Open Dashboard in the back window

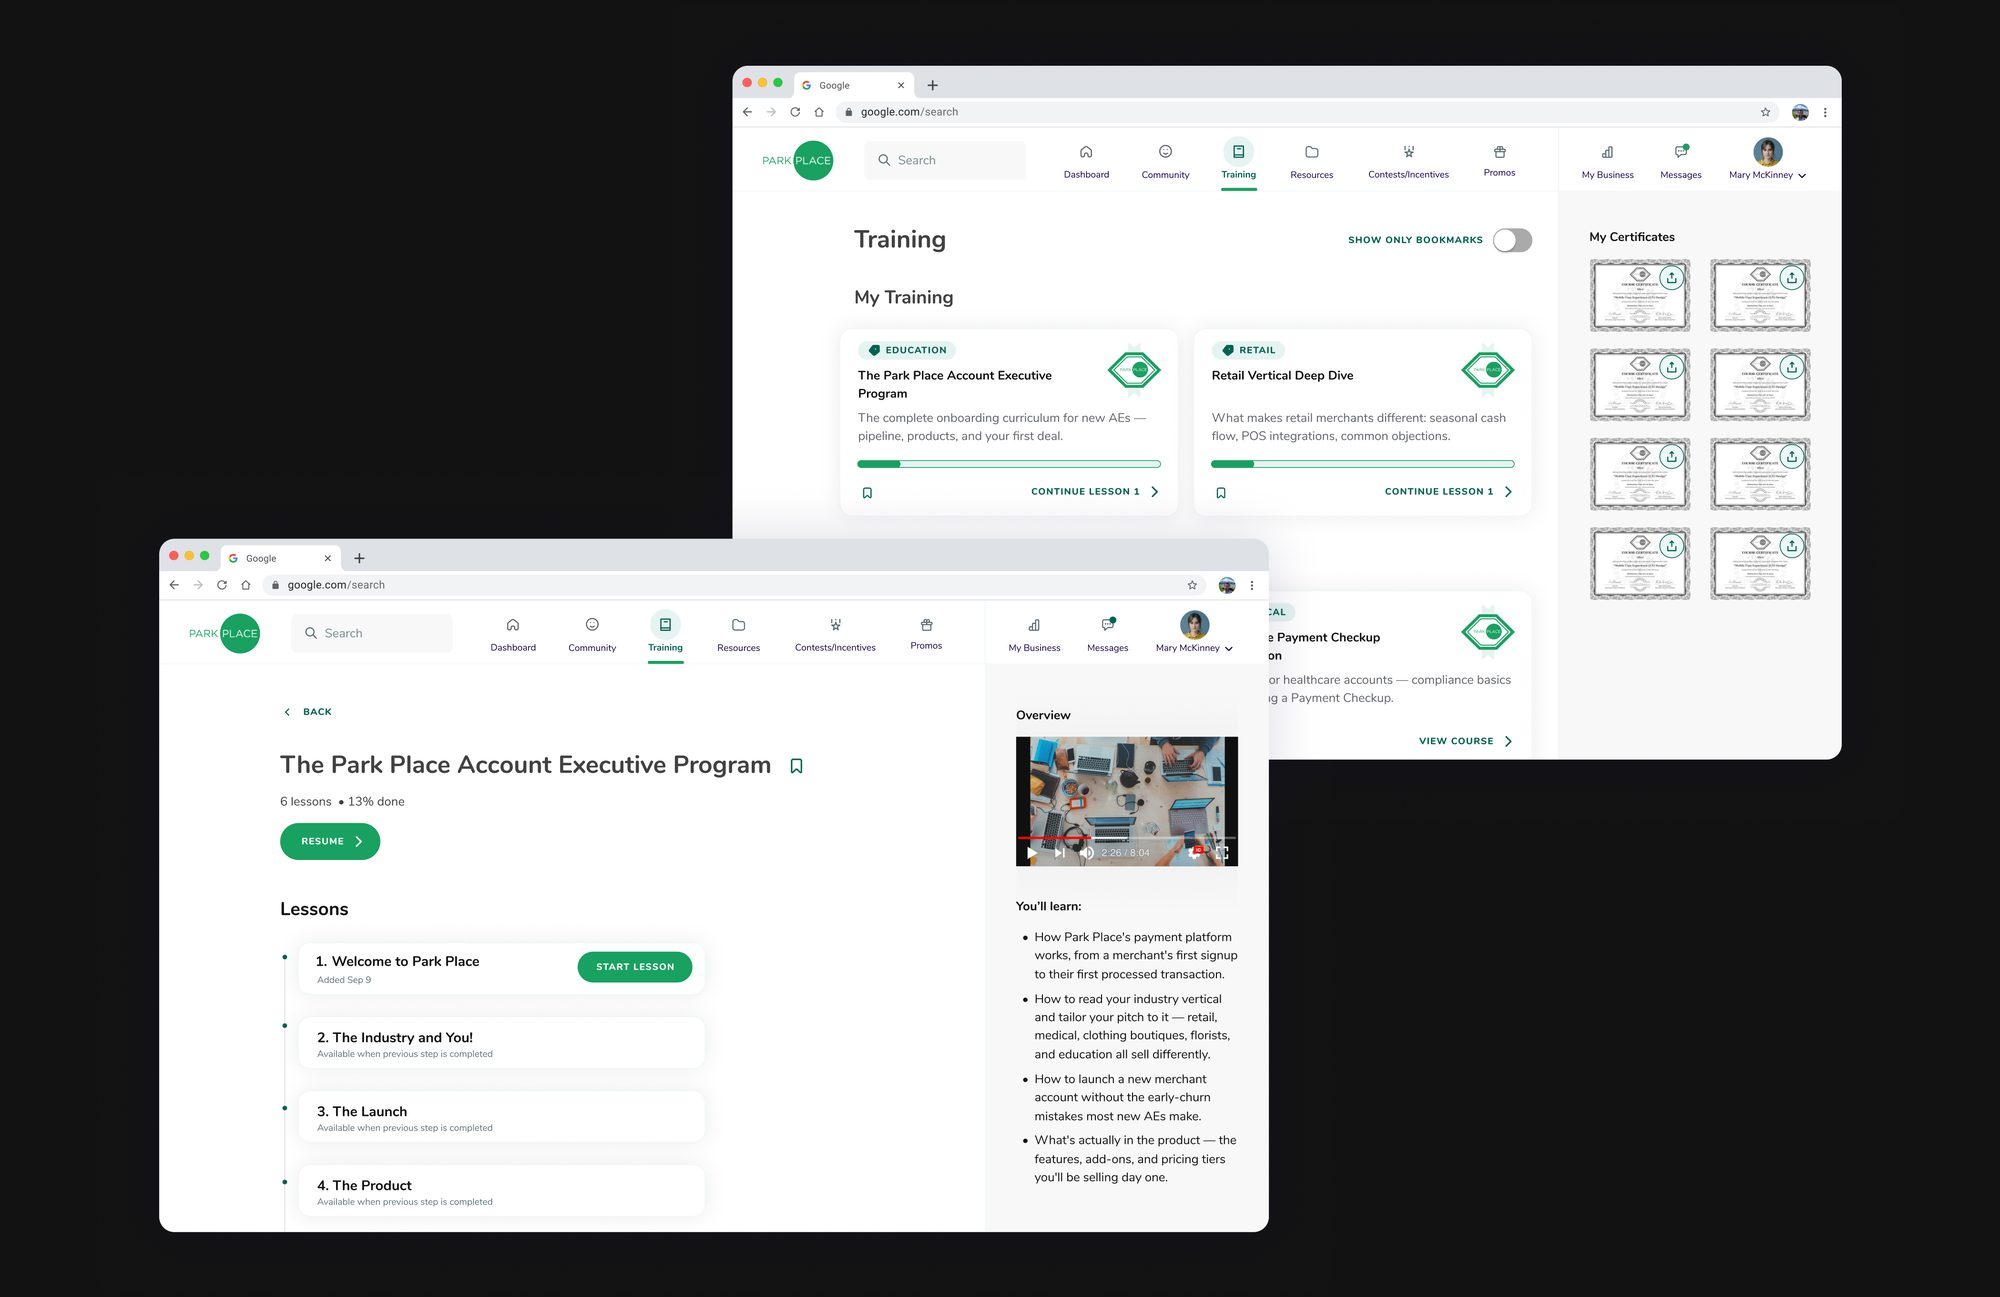coord(1086,161)
